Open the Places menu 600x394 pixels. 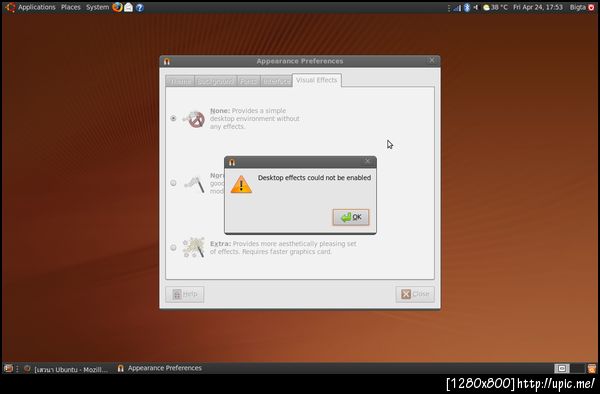point(71,7)
